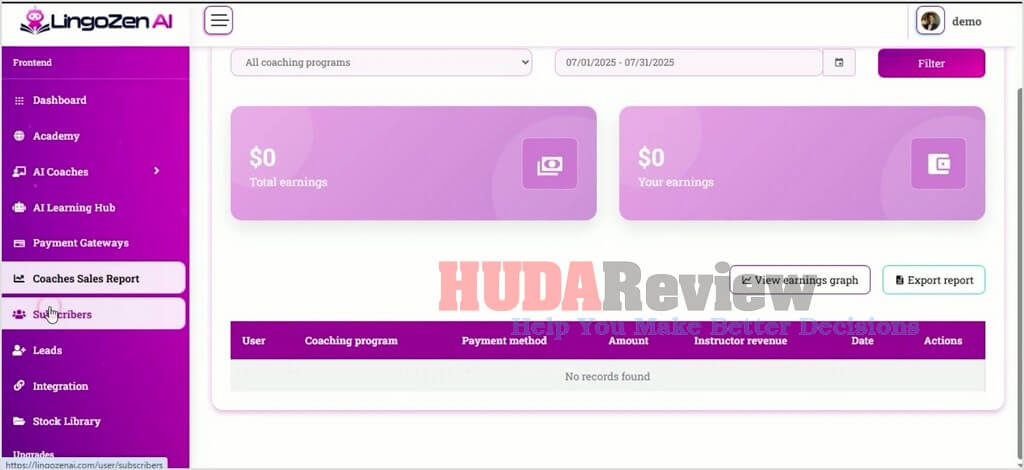This screenshot has height=470, width=1024.
Task: Click the Your earnings wallet icon
Action: (x=938, y=164)
